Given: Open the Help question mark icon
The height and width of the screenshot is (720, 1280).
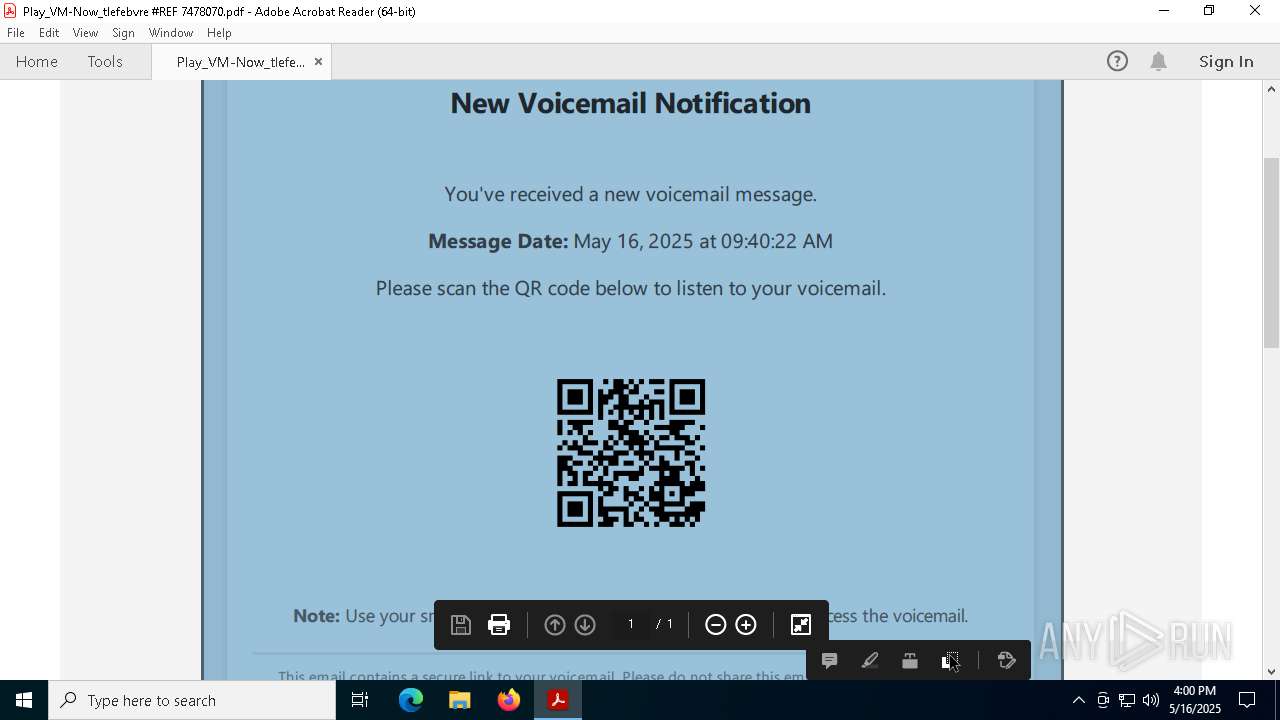Looking at the screenshot, I should point(1117,61).
